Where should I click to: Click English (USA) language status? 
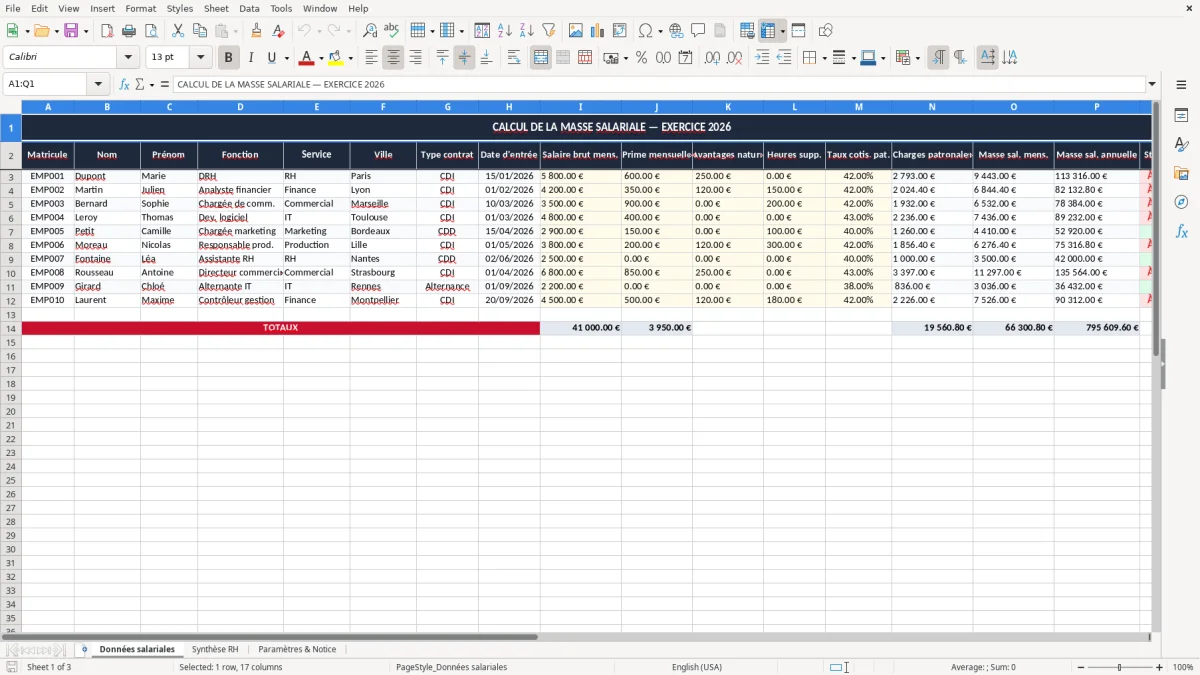coord(697,667)
